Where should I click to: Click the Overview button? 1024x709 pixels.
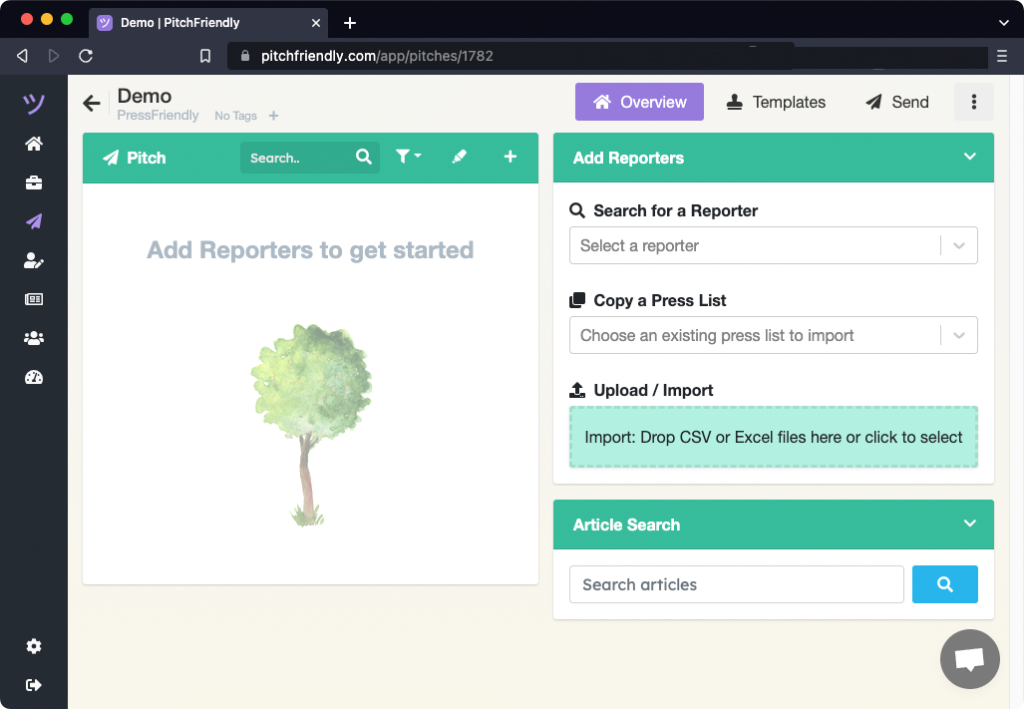click(x=639, y=102)
